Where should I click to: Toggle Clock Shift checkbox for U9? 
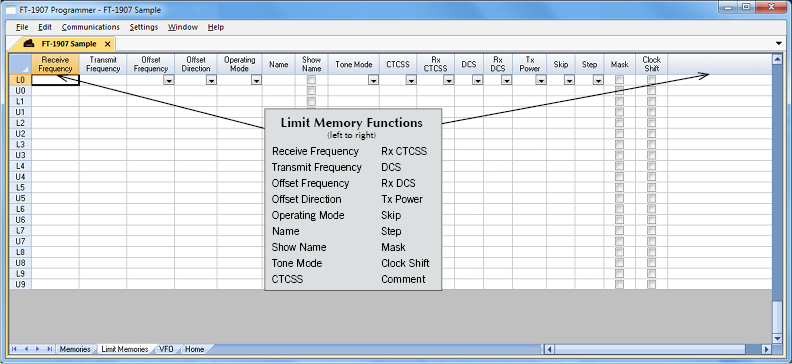click(x=652, y=284)
